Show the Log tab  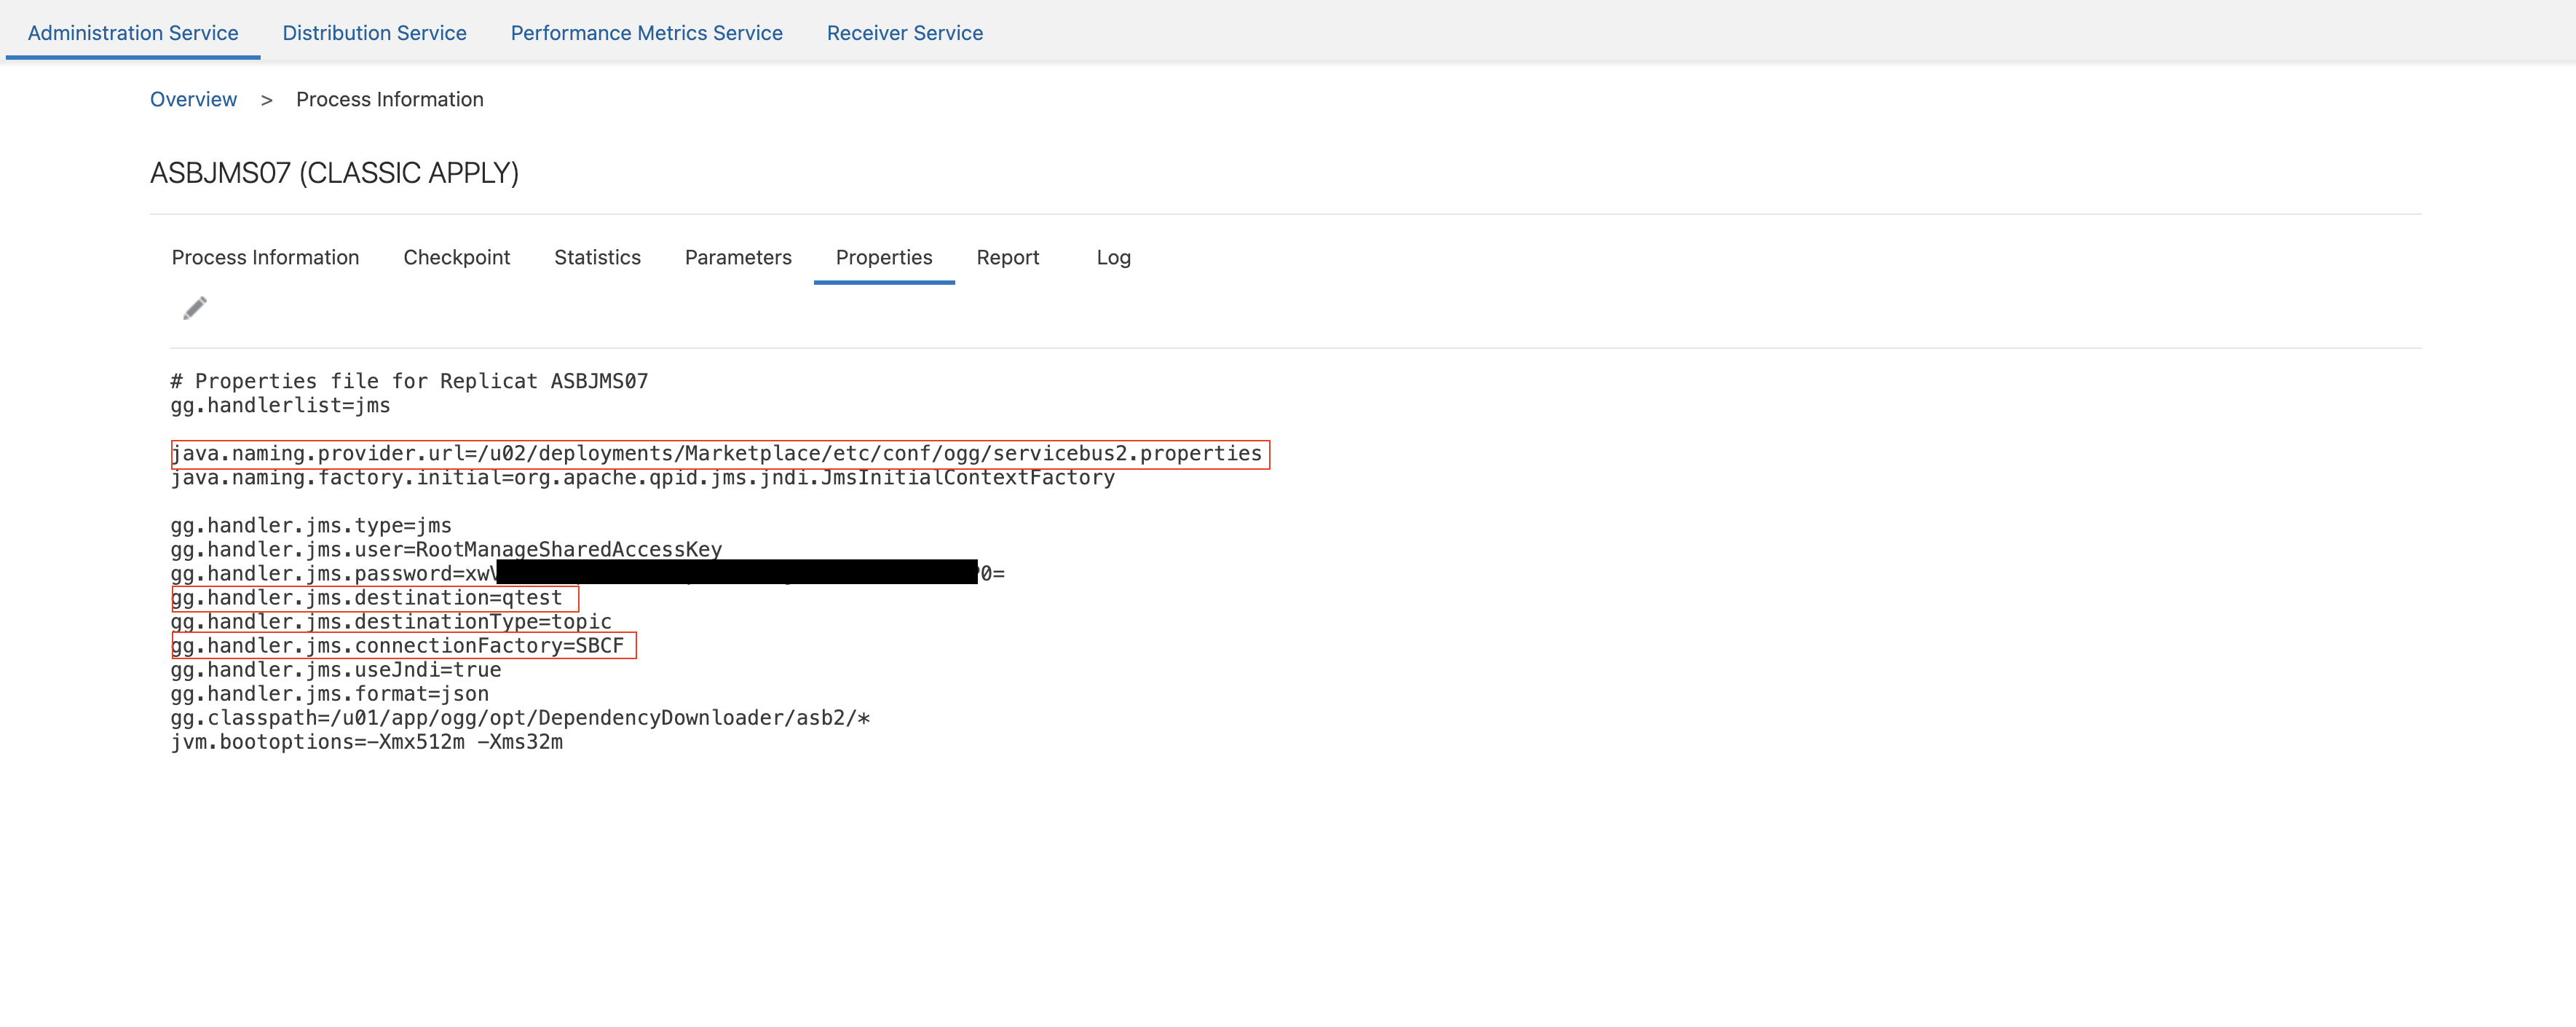[x=1113, y=257]
